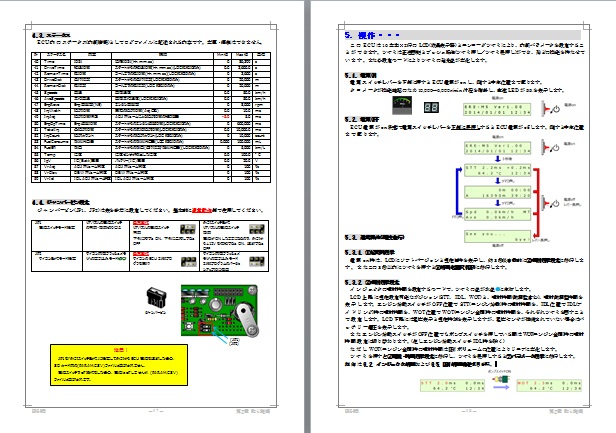Screen dimensions: 616x433
Task: Click the "Time" cell in the status table
Action: pyautogui.click(x=56, y=62)
